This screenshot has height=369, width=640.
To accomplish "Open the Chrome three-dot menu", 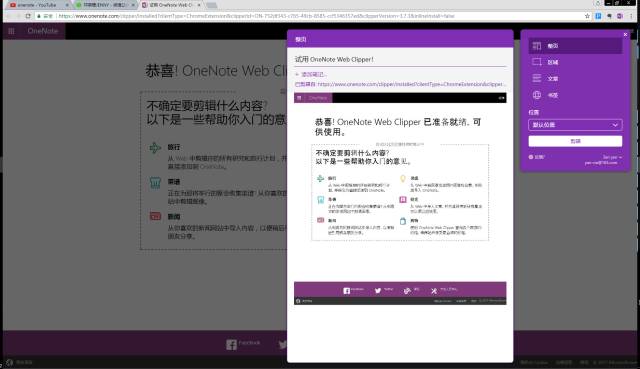I will click(631, 16).
